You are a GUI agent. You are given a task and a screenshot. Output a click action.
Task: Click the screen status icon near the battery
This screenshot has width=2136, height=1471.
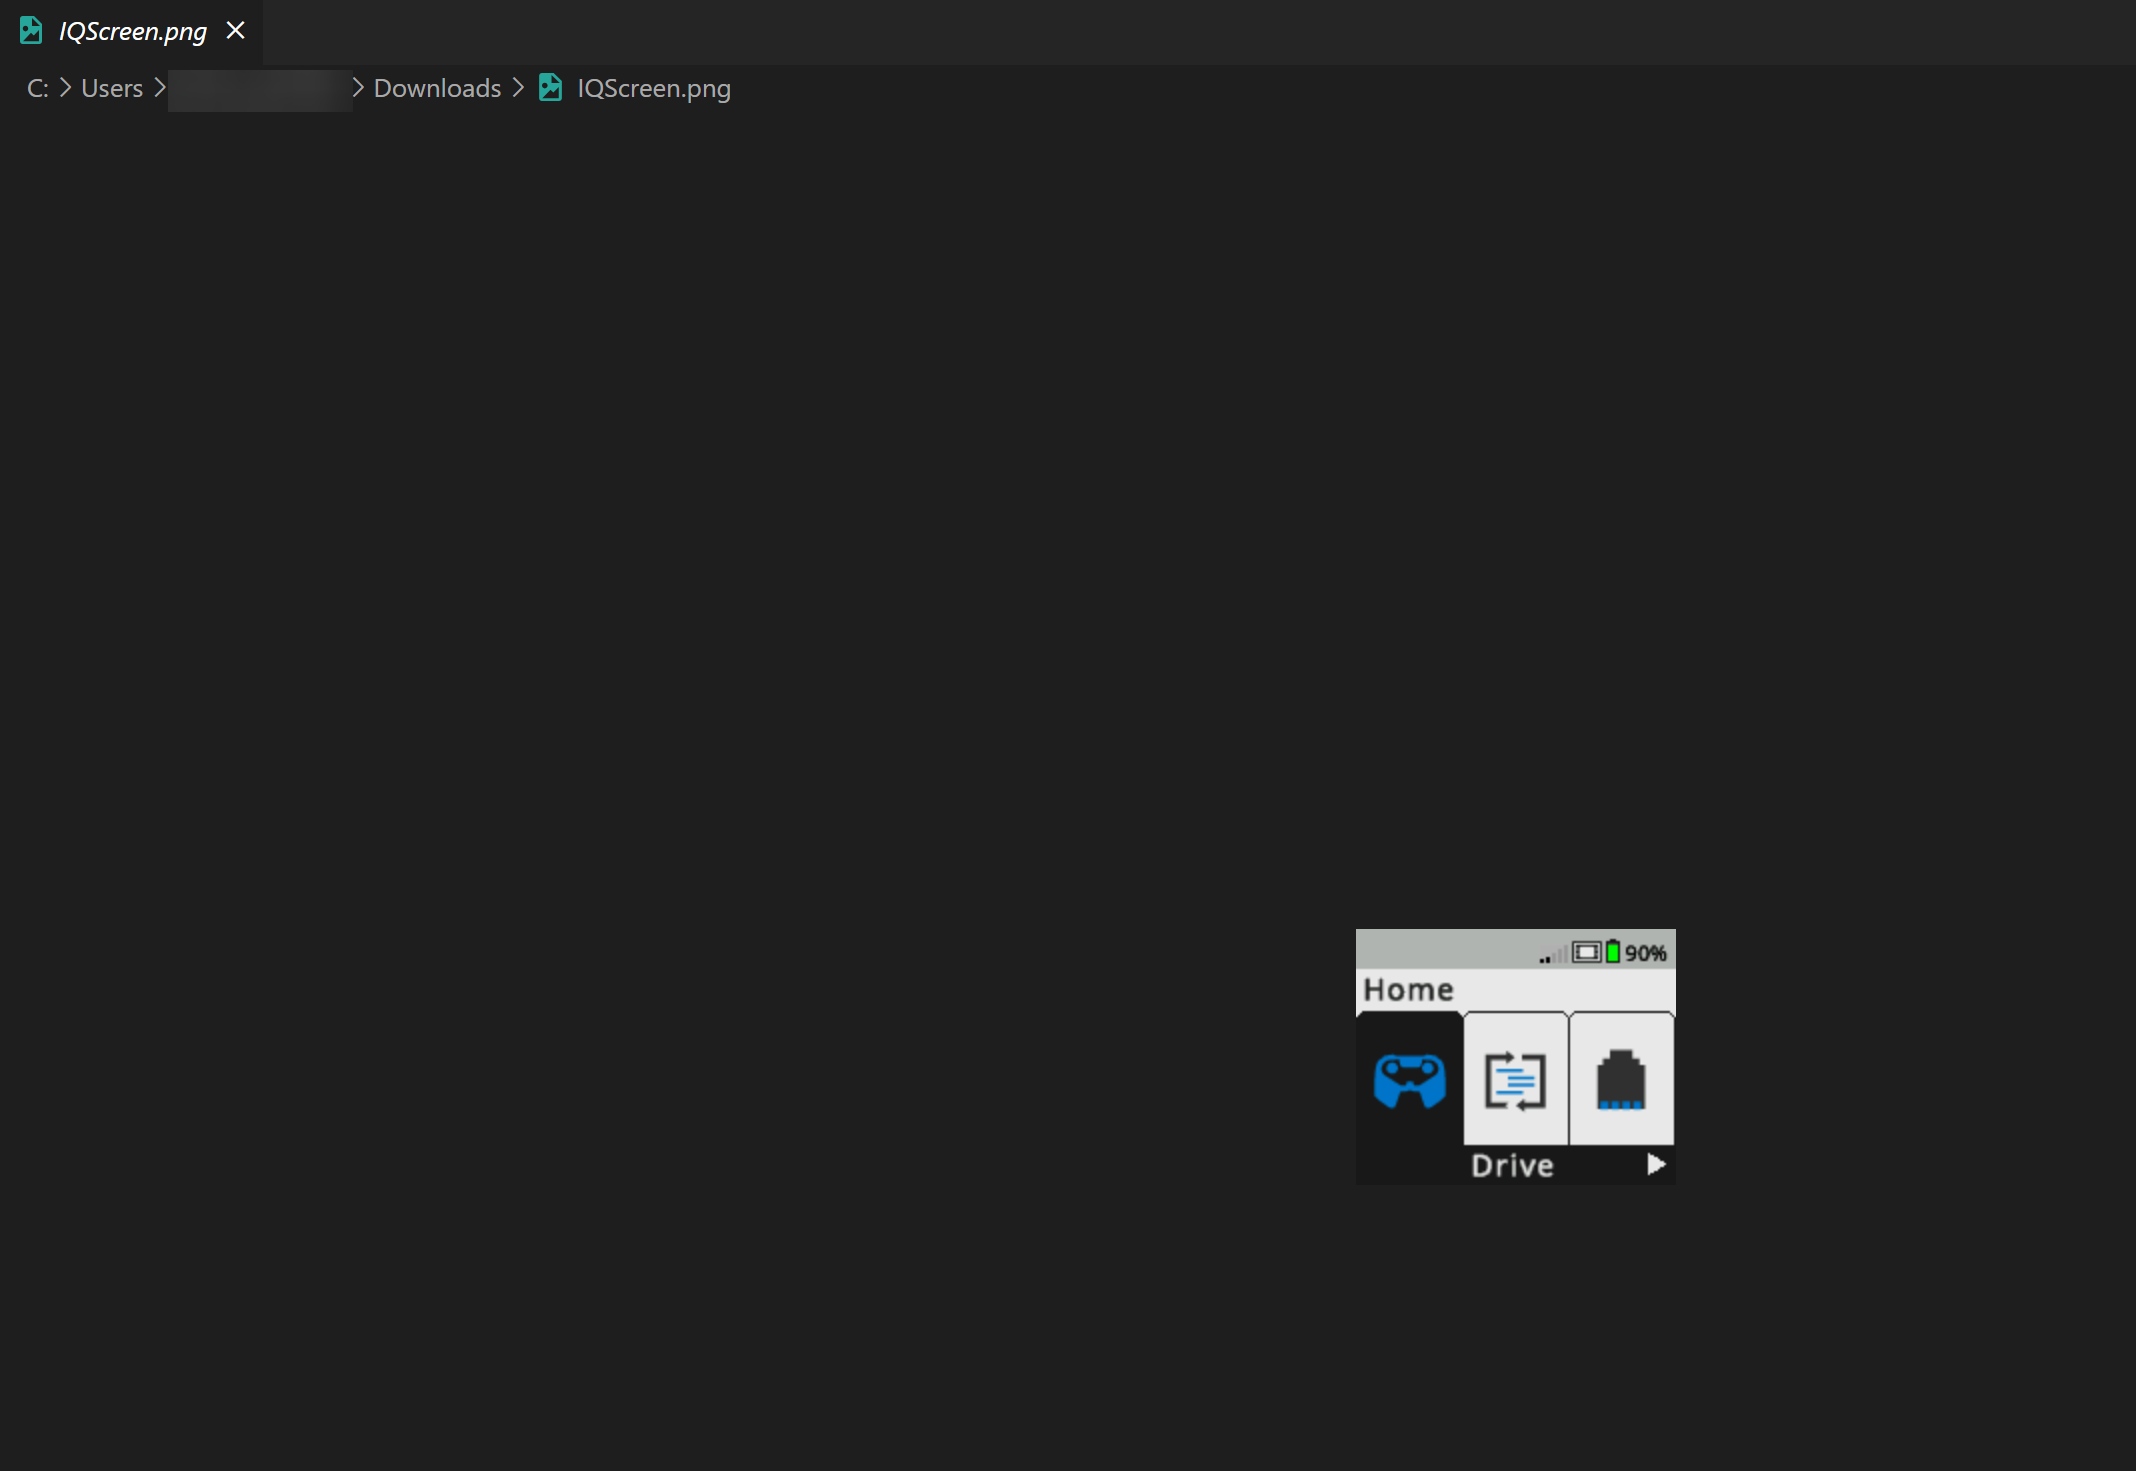[x=1586, y=952]
